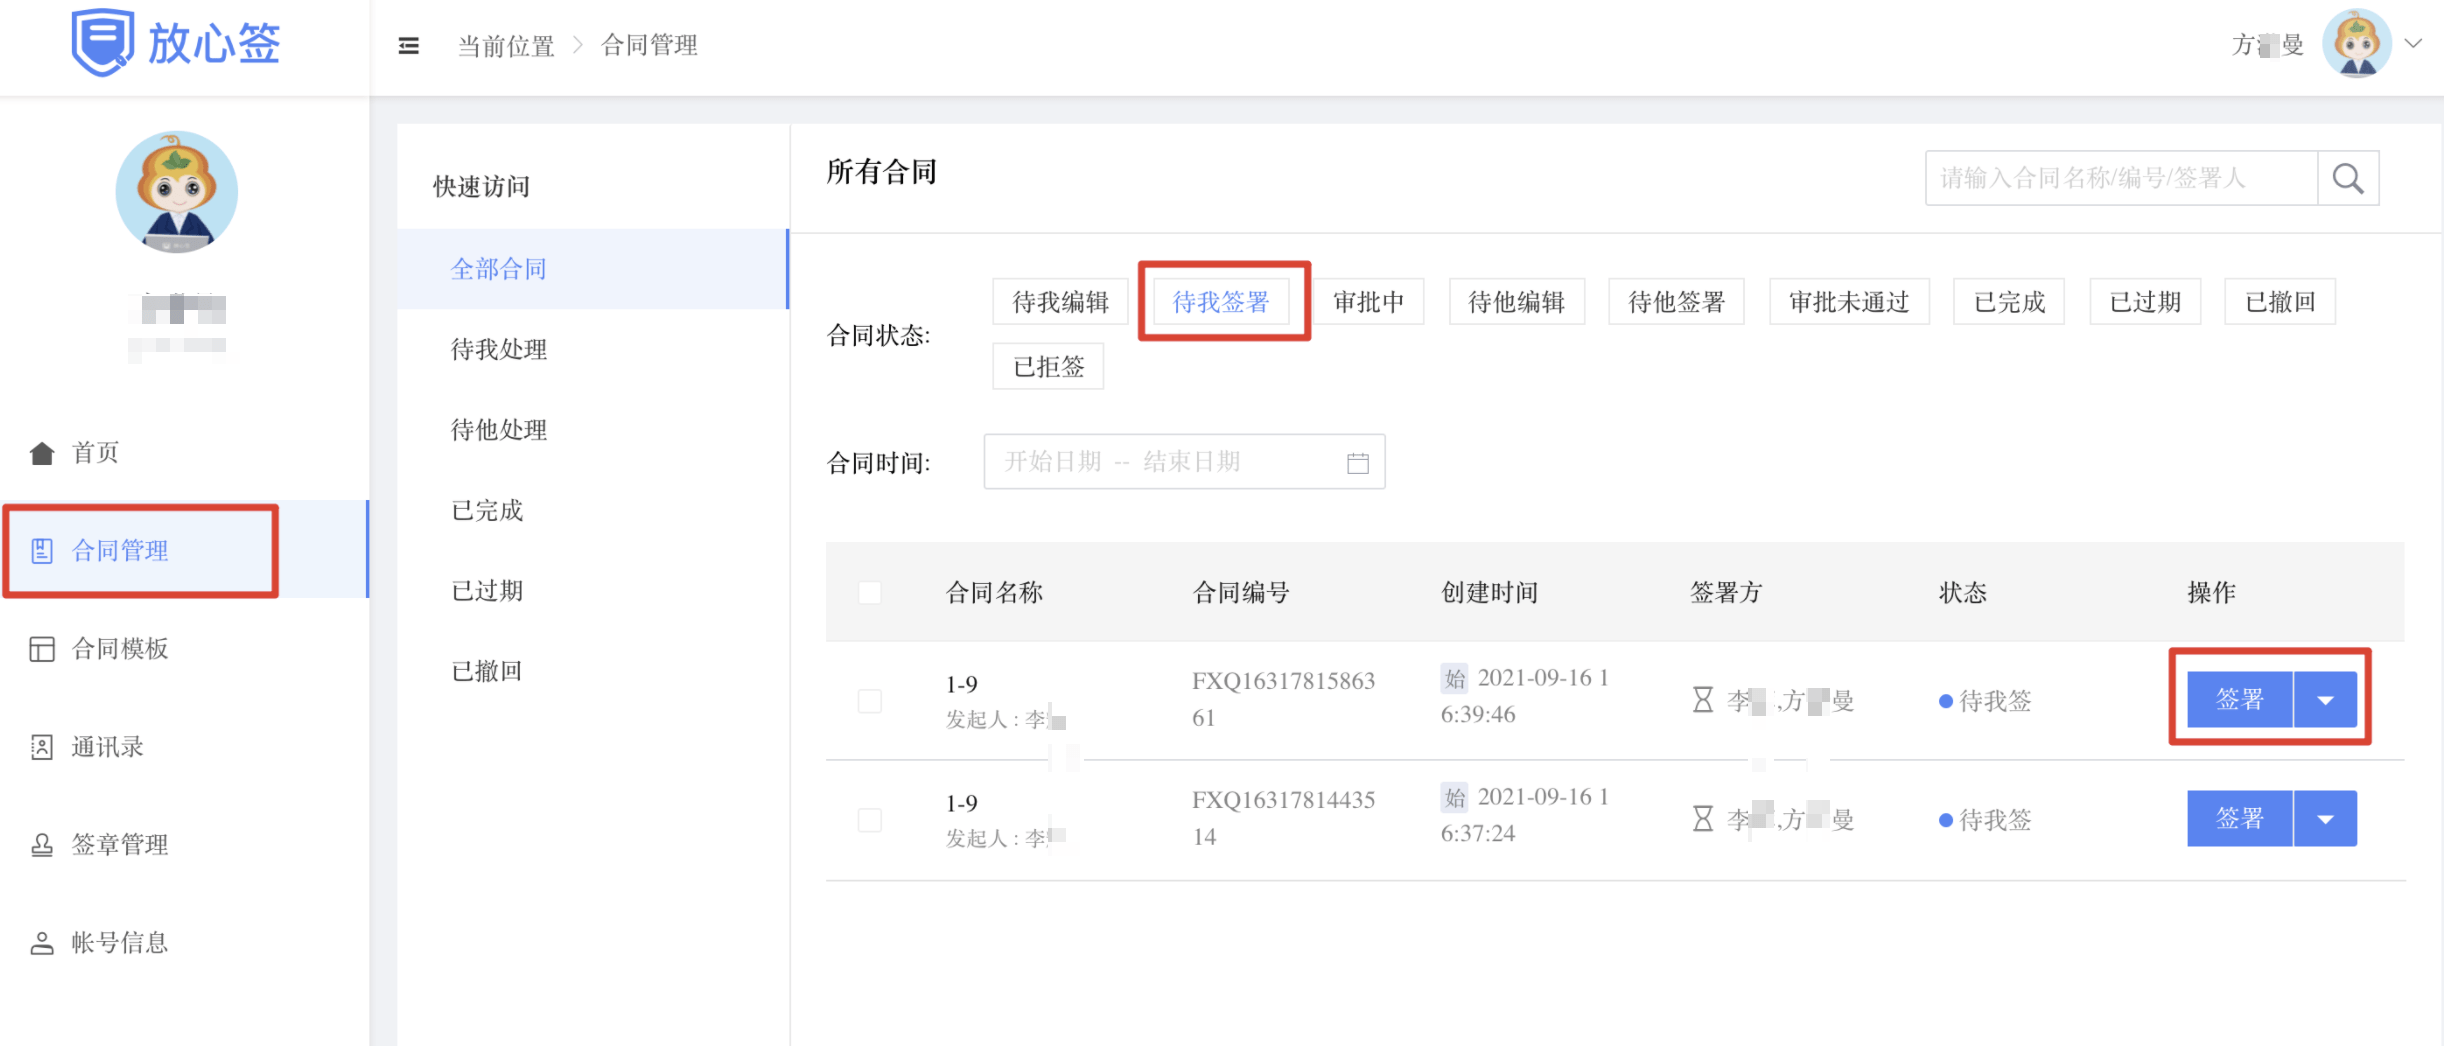Click hourglass icon in row FXQ1631781443514
Viewport: 2444px width, 1046px height.
click(x=1702, y=819)
